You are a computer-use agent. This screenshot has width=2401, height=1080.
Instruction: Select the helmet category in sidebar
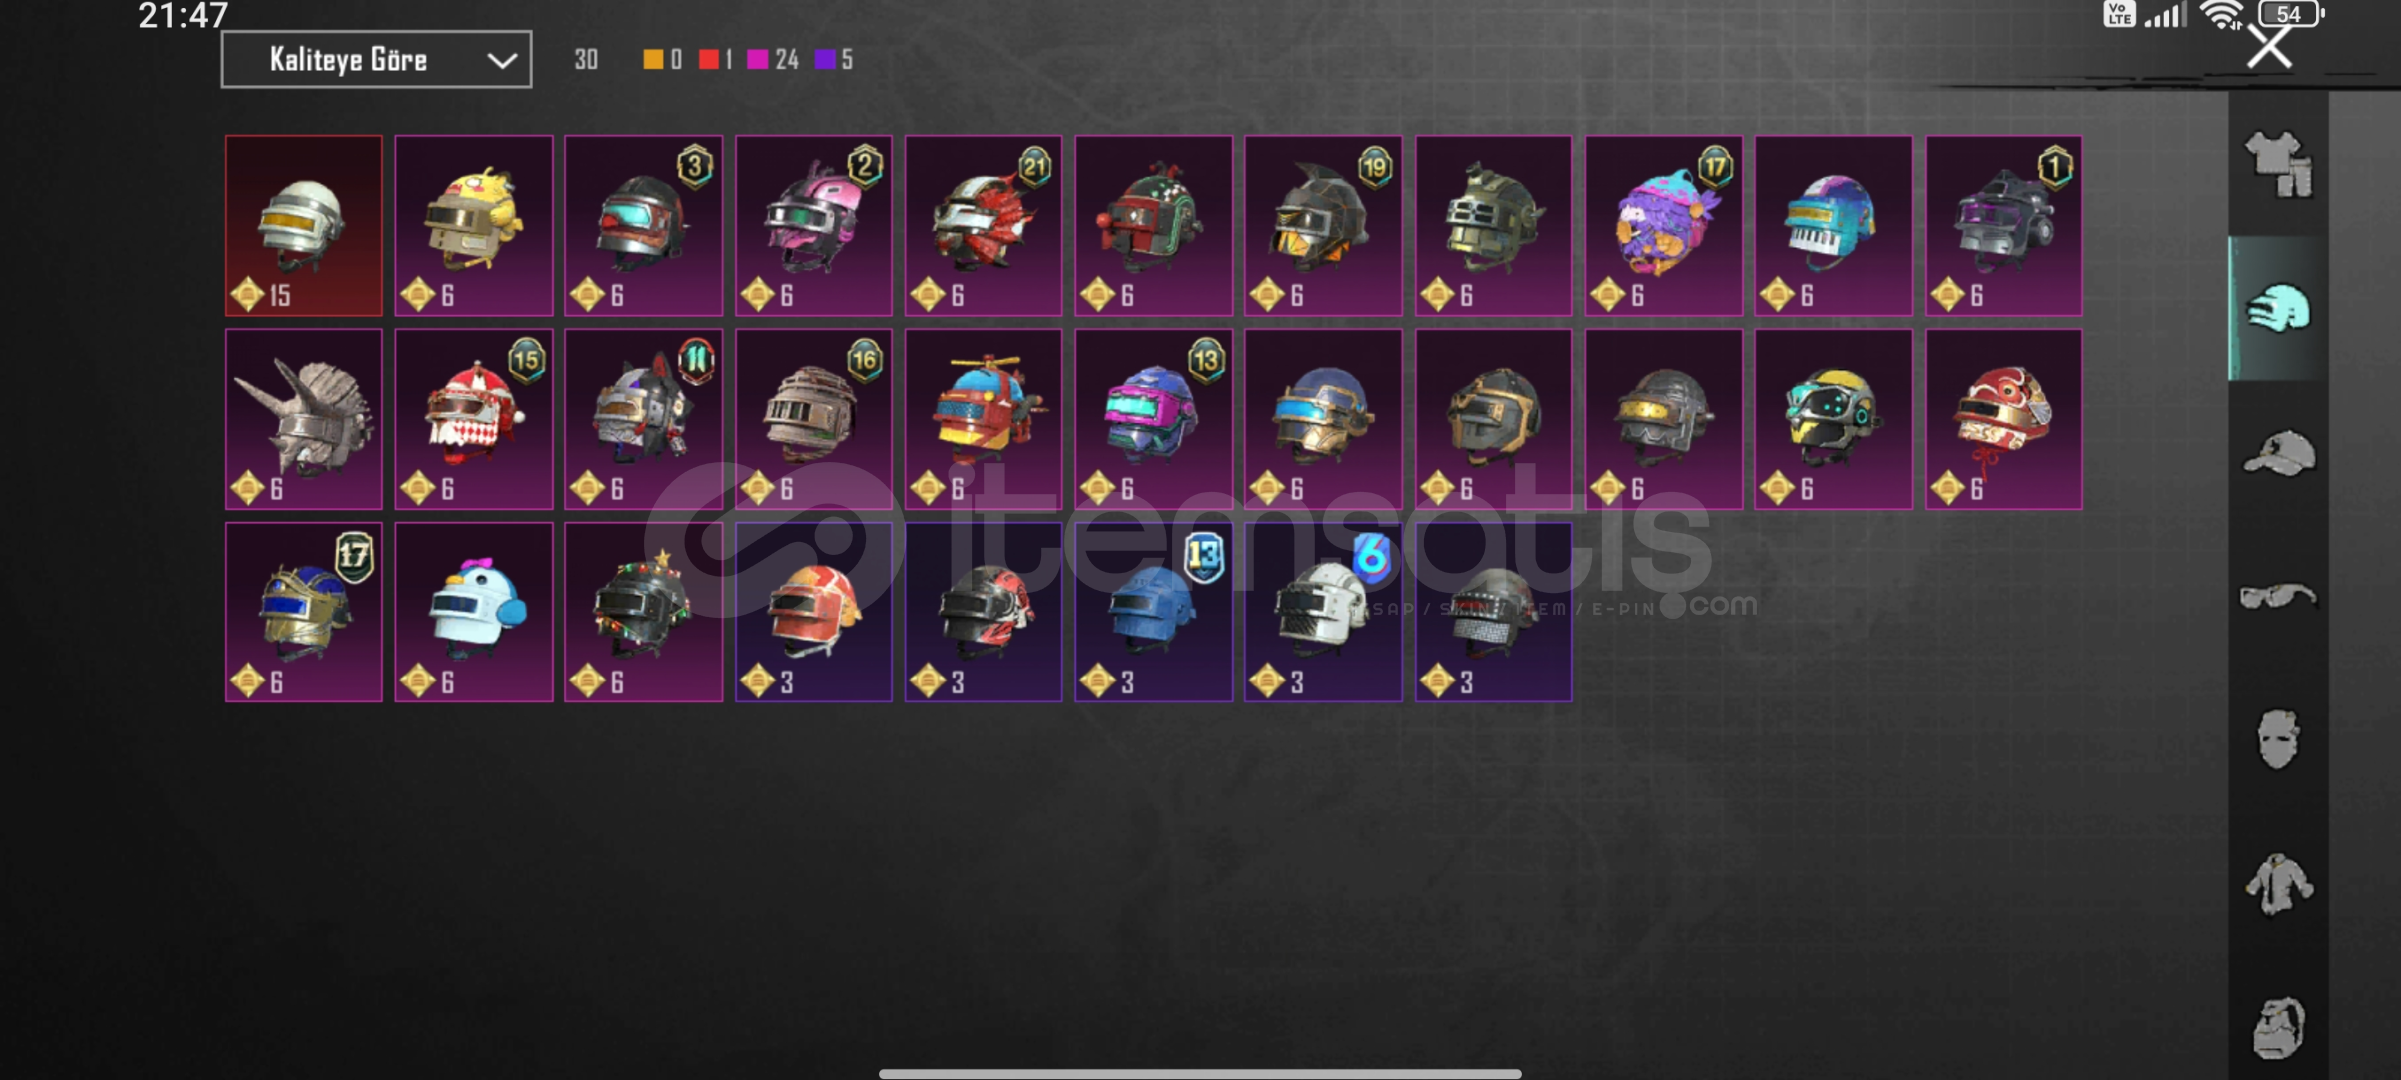tap(2279, 309)
